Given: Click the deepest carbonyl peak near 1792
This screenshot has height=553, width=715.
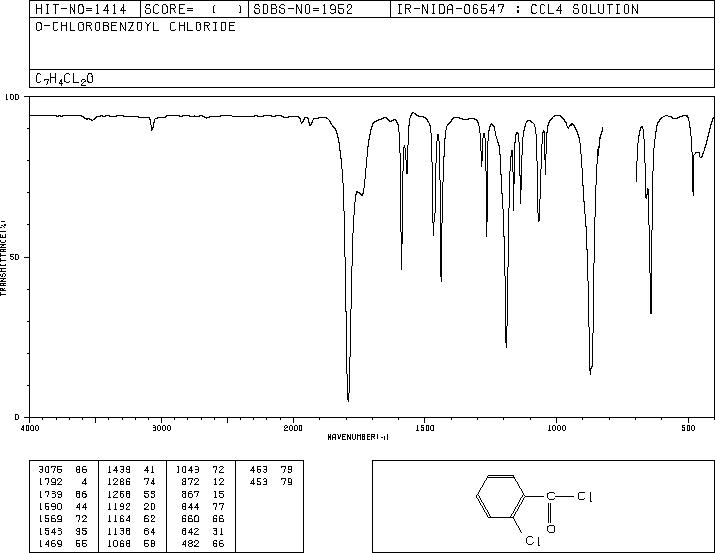Looking at the screenshot, I should coord(348,400).
